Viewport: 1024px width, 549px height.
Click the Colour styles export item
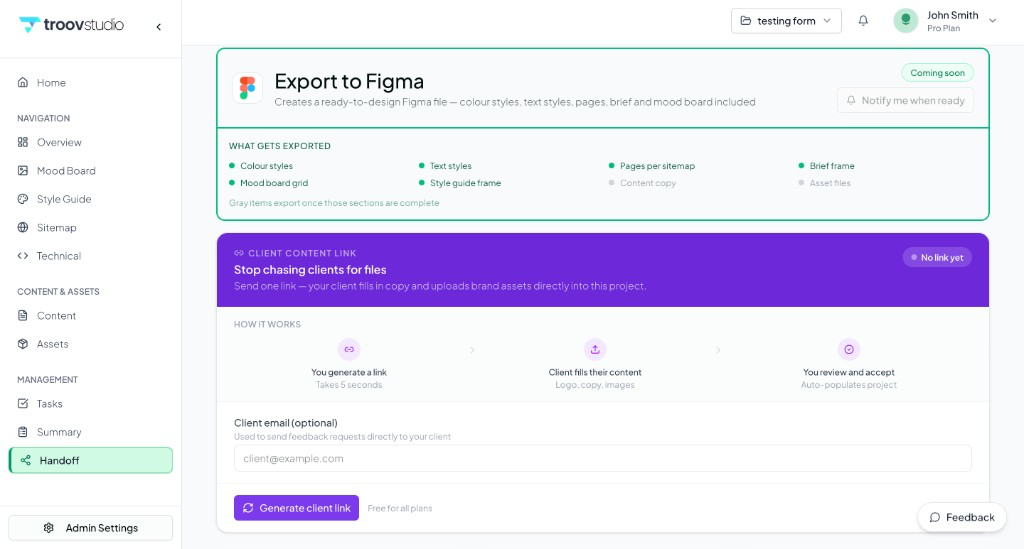(261, 166)
